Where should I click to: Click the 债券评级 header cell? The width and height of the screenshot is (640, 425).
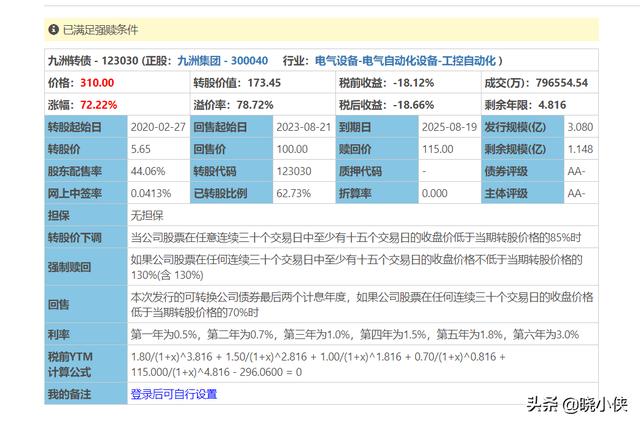[523, 171]
